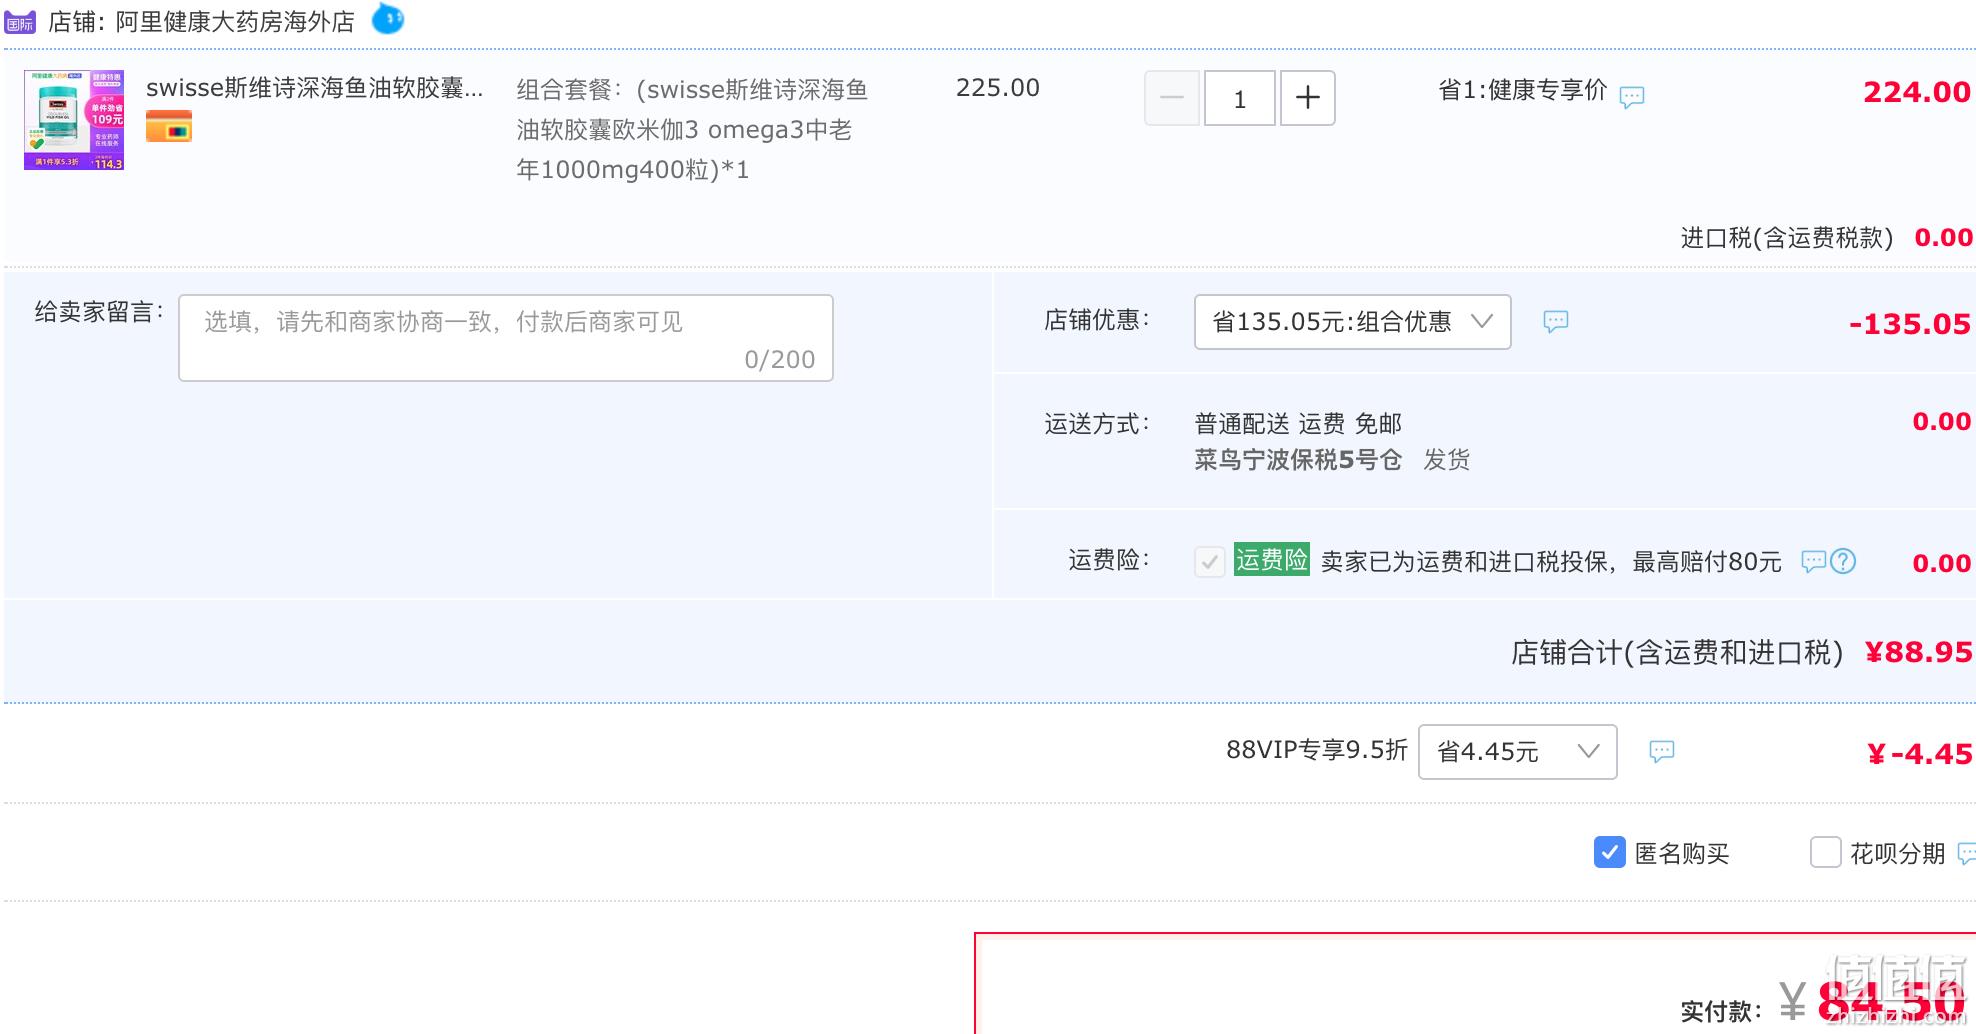
Task: Click the 组合套餐 package description text
Action: pos(692,130)
